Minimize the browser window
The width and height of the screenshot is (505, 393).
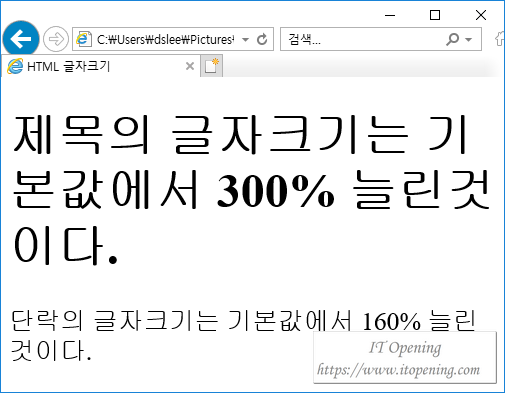pyautogui.click(x=390, y=15)
